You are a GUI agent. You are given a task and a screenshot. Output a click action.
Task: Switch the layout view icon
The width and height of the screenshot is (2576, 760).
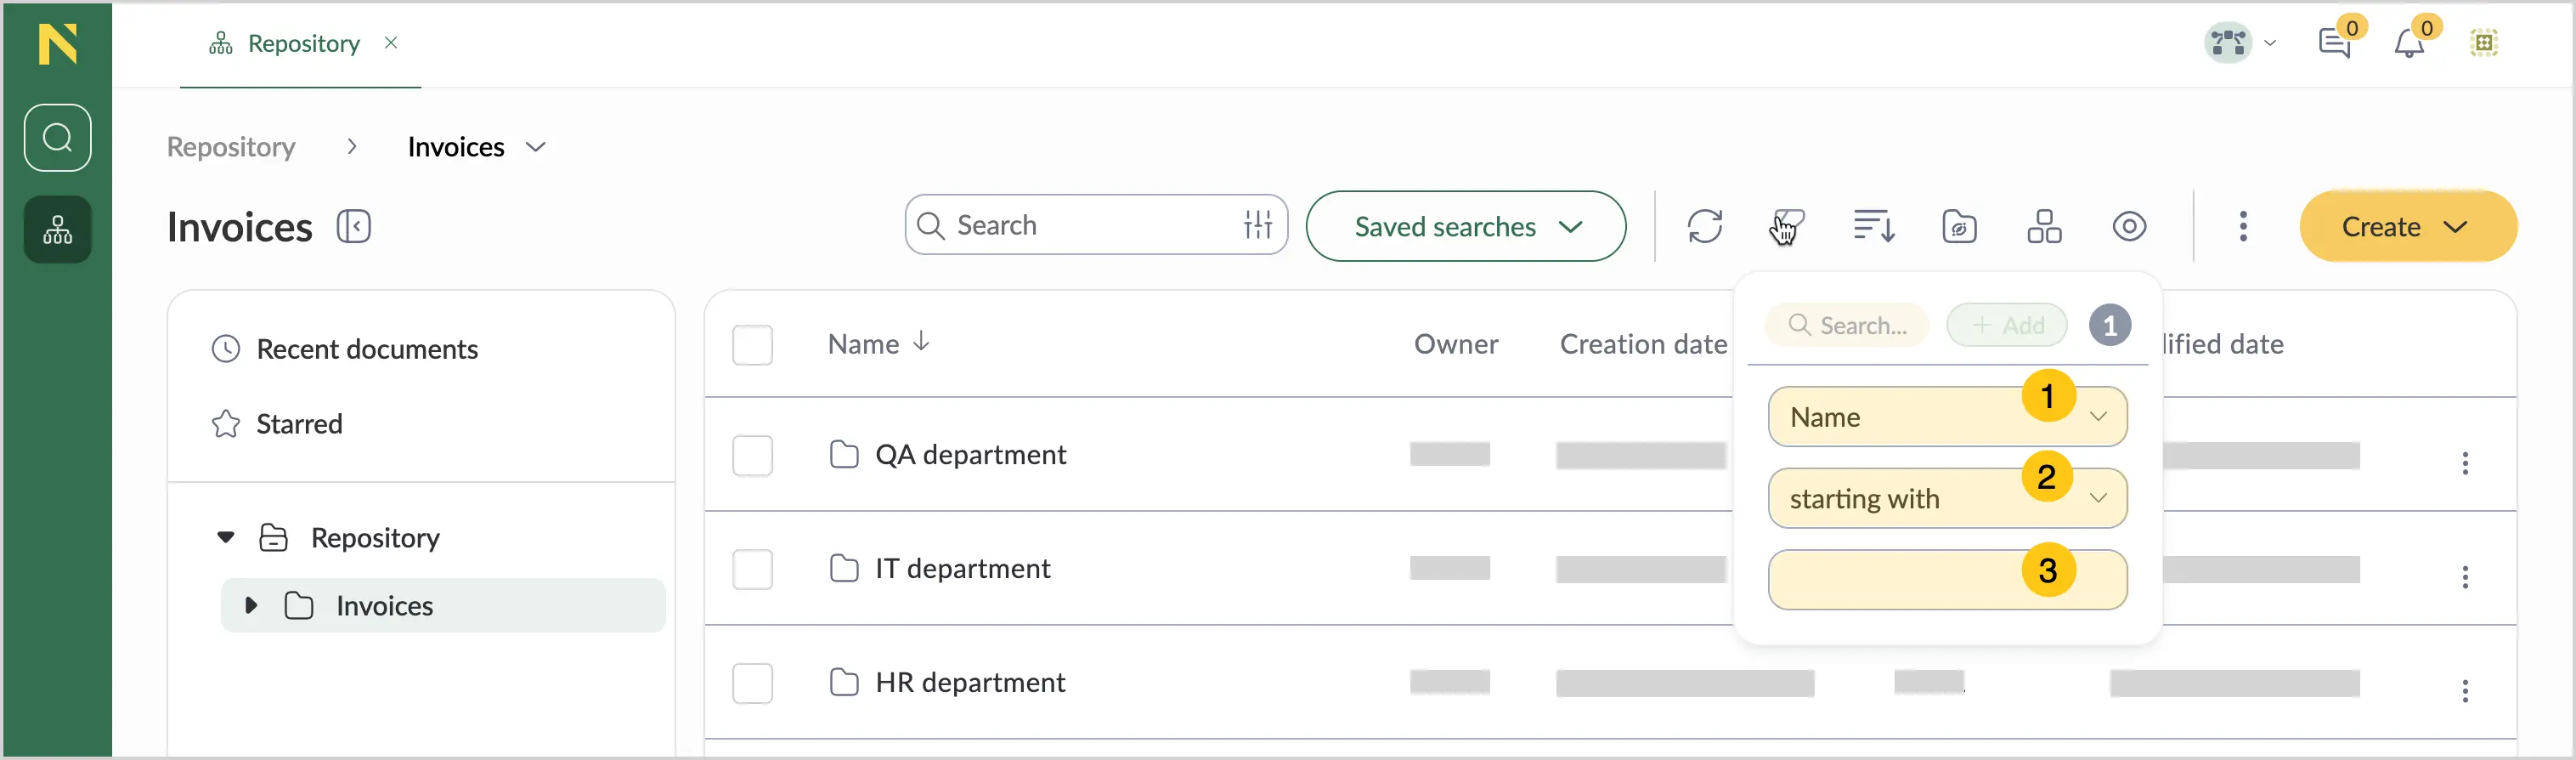2044,227
